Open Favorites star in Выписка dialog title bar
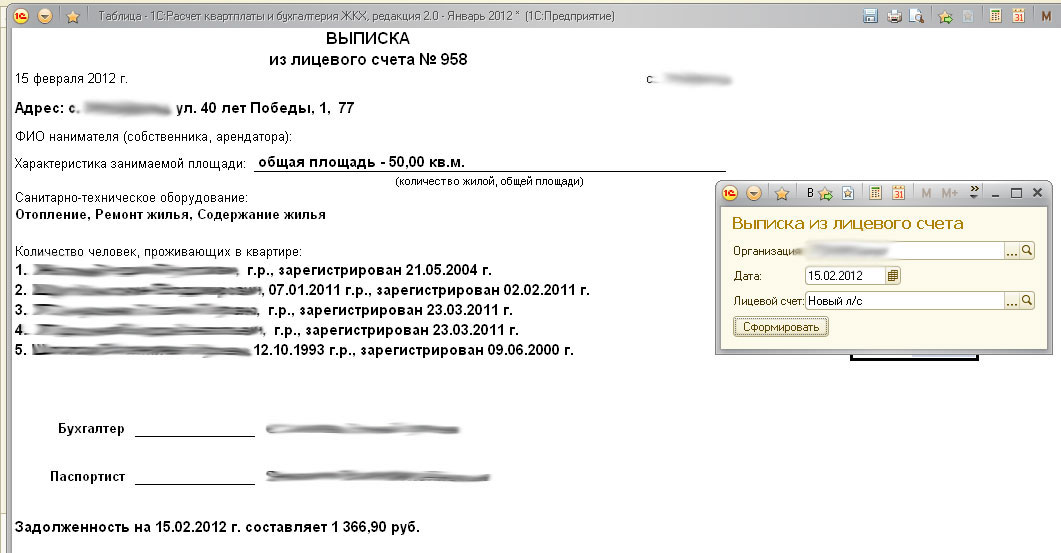 pyautogui.click(x=782, y=194)
